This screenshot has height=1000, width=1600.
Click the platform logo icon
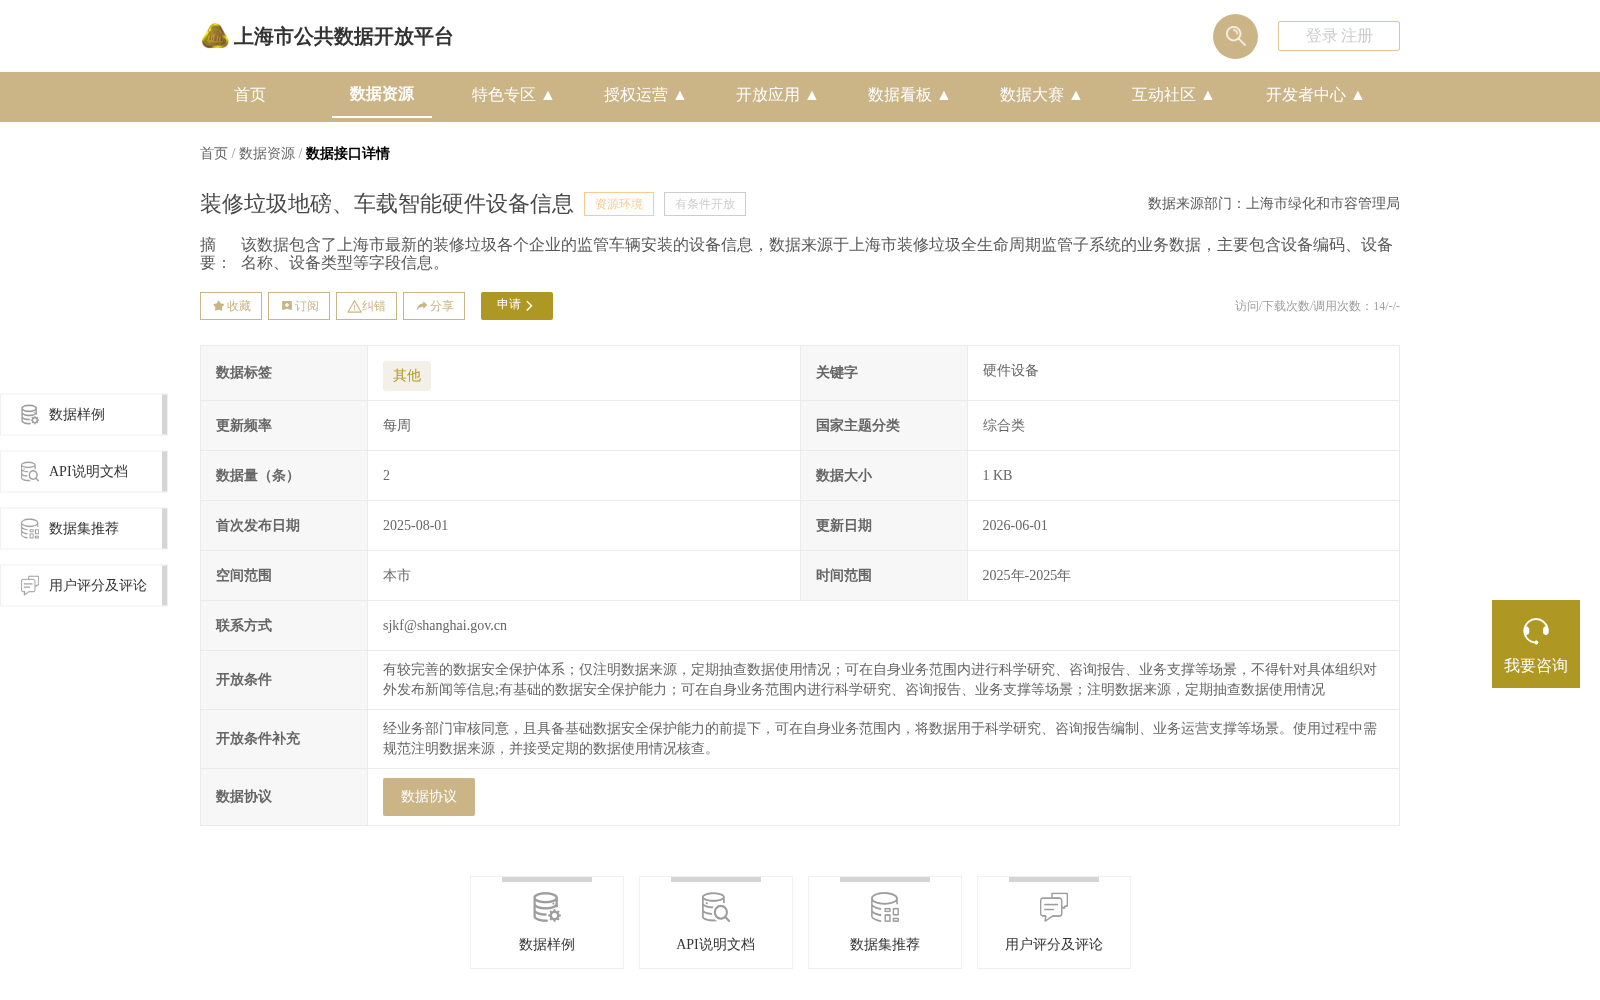(215, 36)
